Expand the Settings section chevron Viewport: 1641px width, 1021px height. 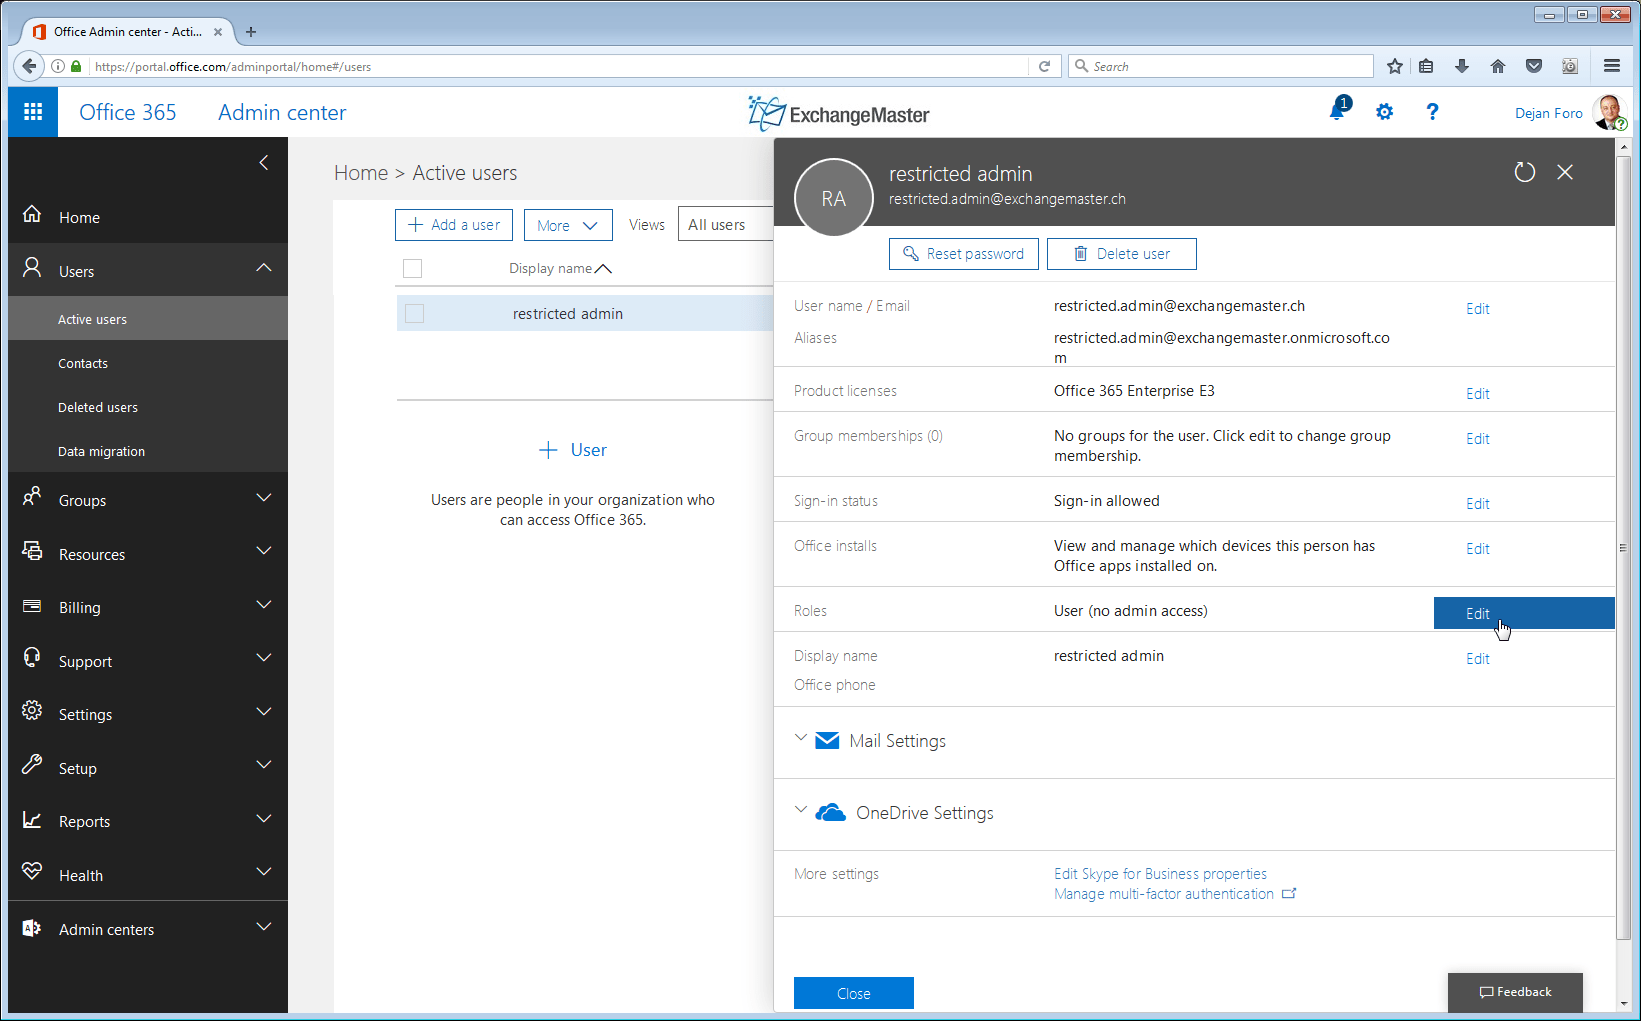(x=264, y=712)
